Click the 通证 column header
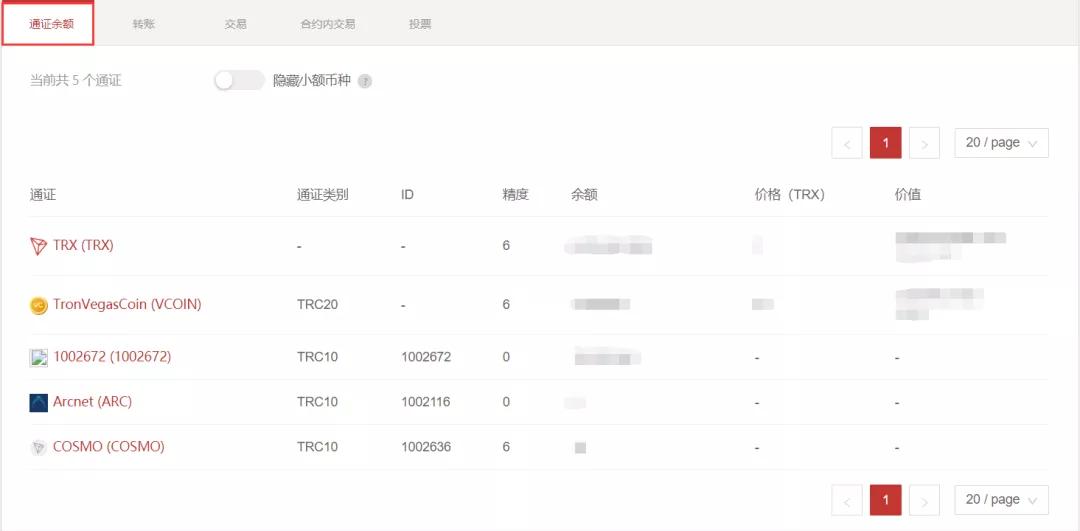This screenshot has width=1080, height=531. point(43,195)
